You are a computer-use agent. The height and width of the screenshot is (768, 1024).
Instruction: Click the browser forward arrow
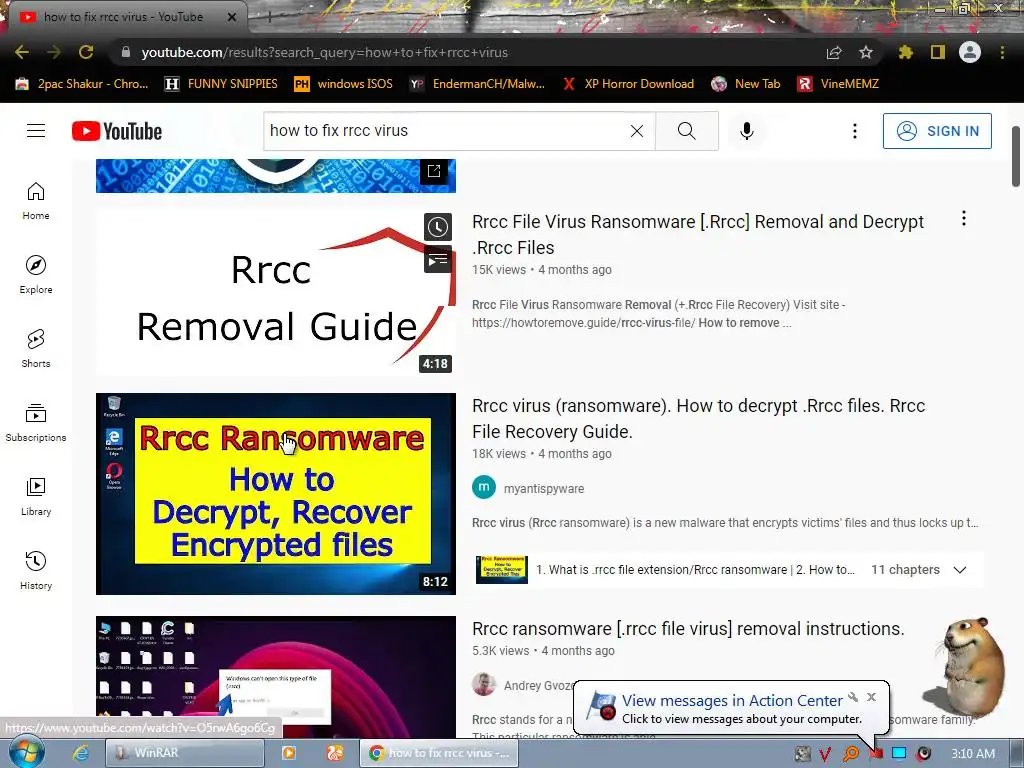click(54, 52)
